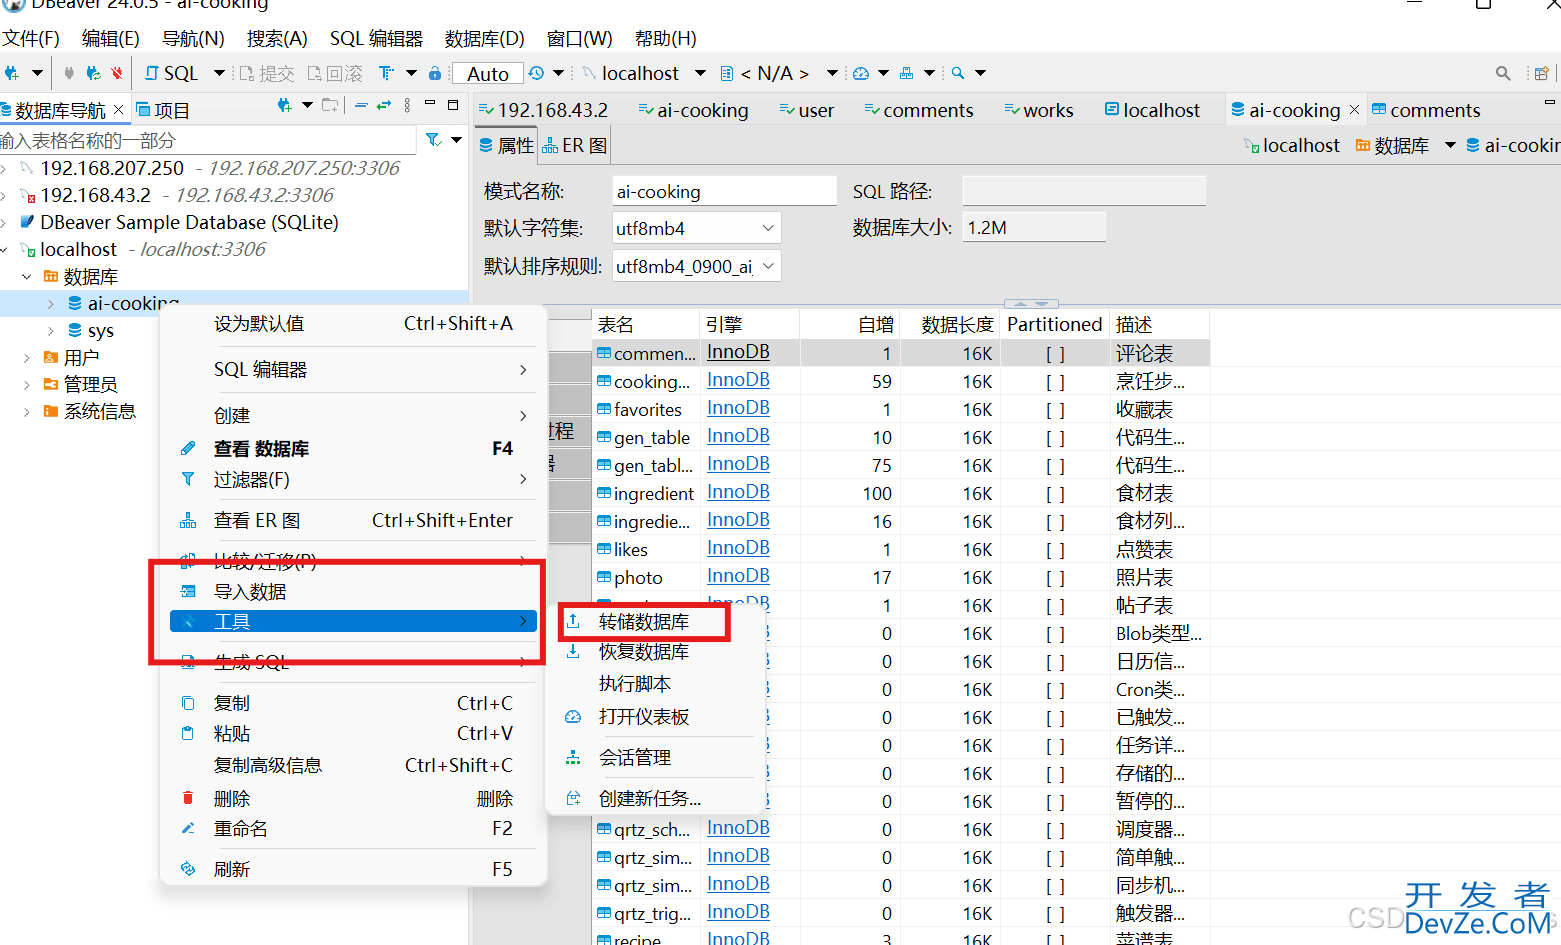Click red trash icon beside 删除
This screenshot has height=945, width=1561.
coord(187,798)
